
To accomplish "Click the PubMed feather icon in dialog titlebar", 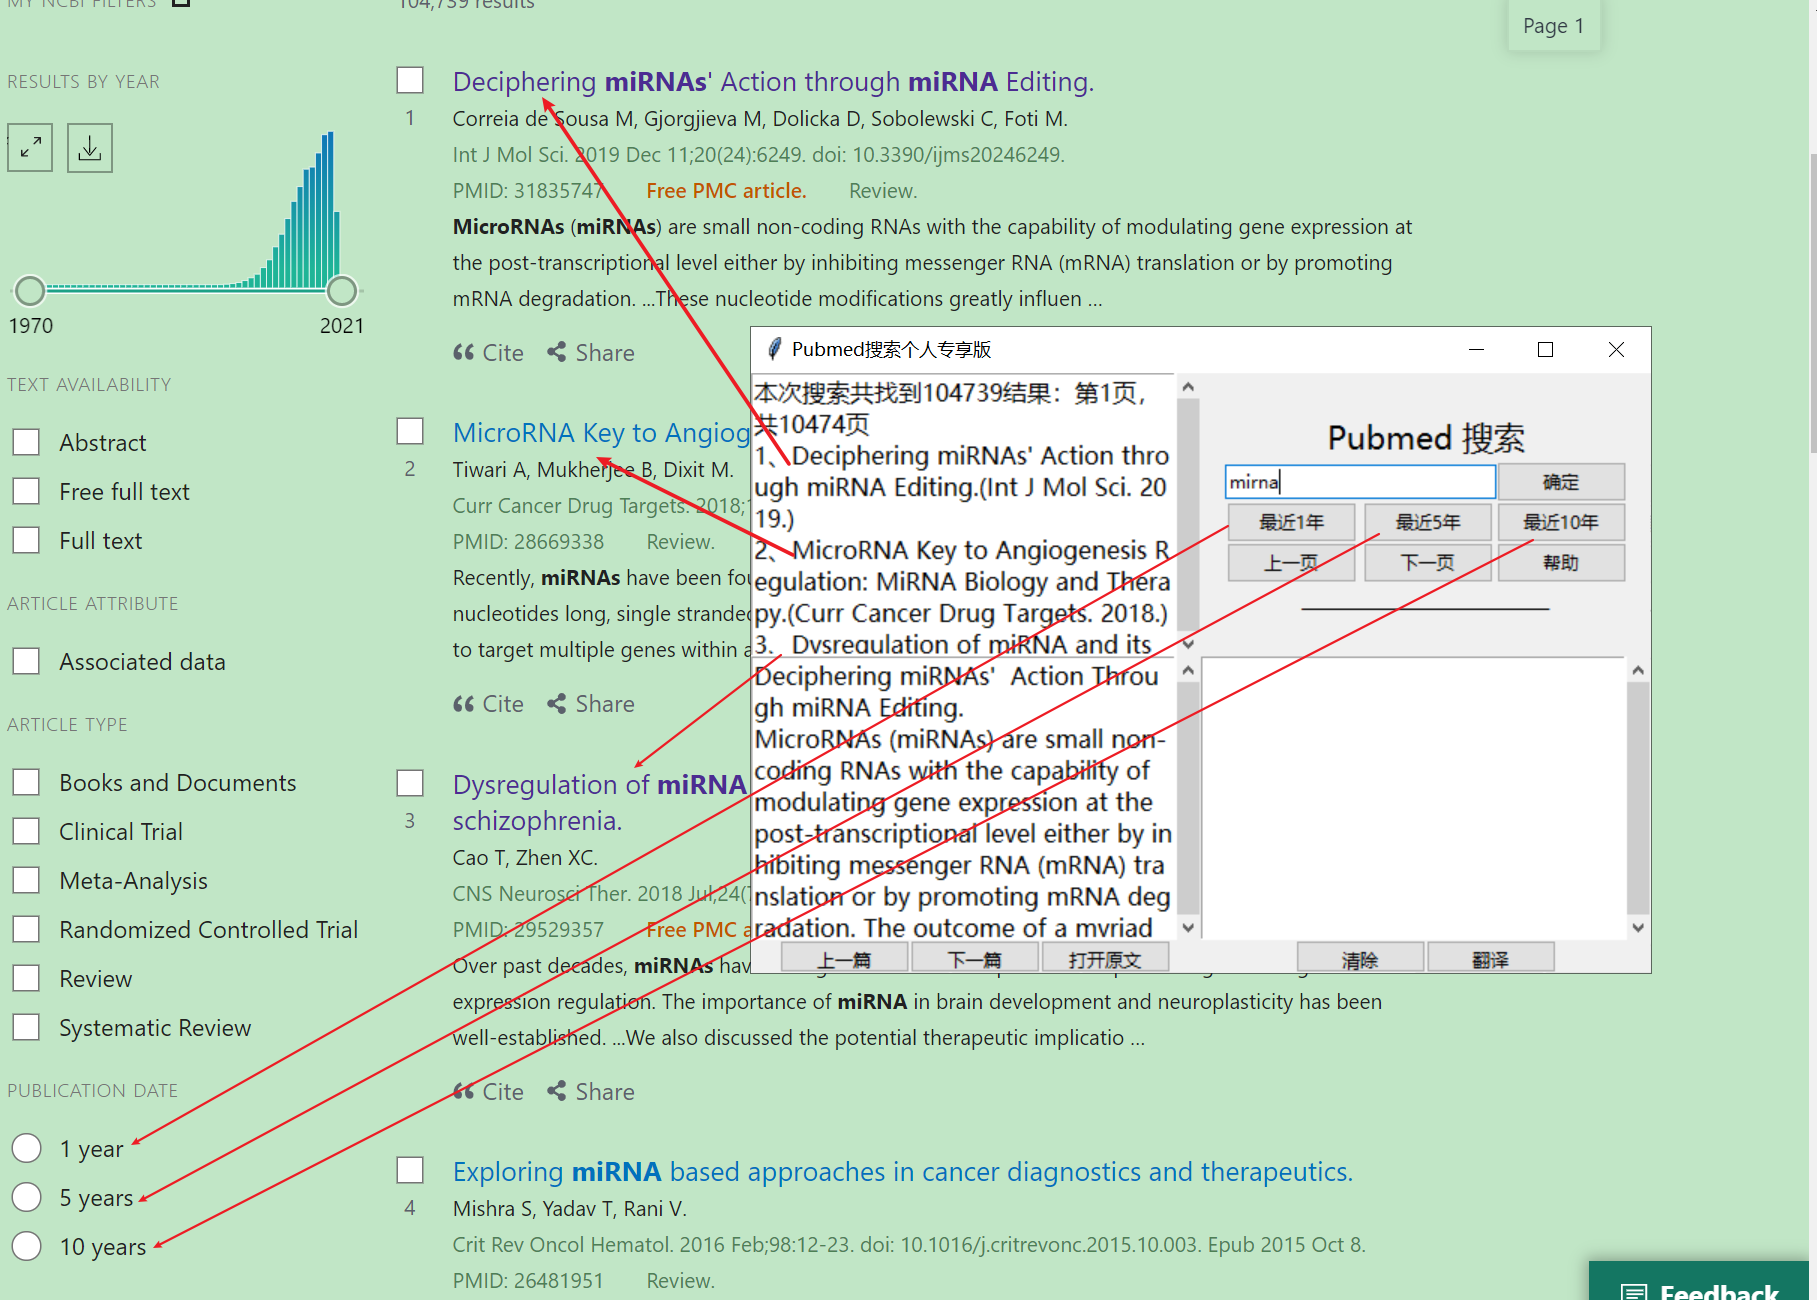I will click(x=774, y=349).
